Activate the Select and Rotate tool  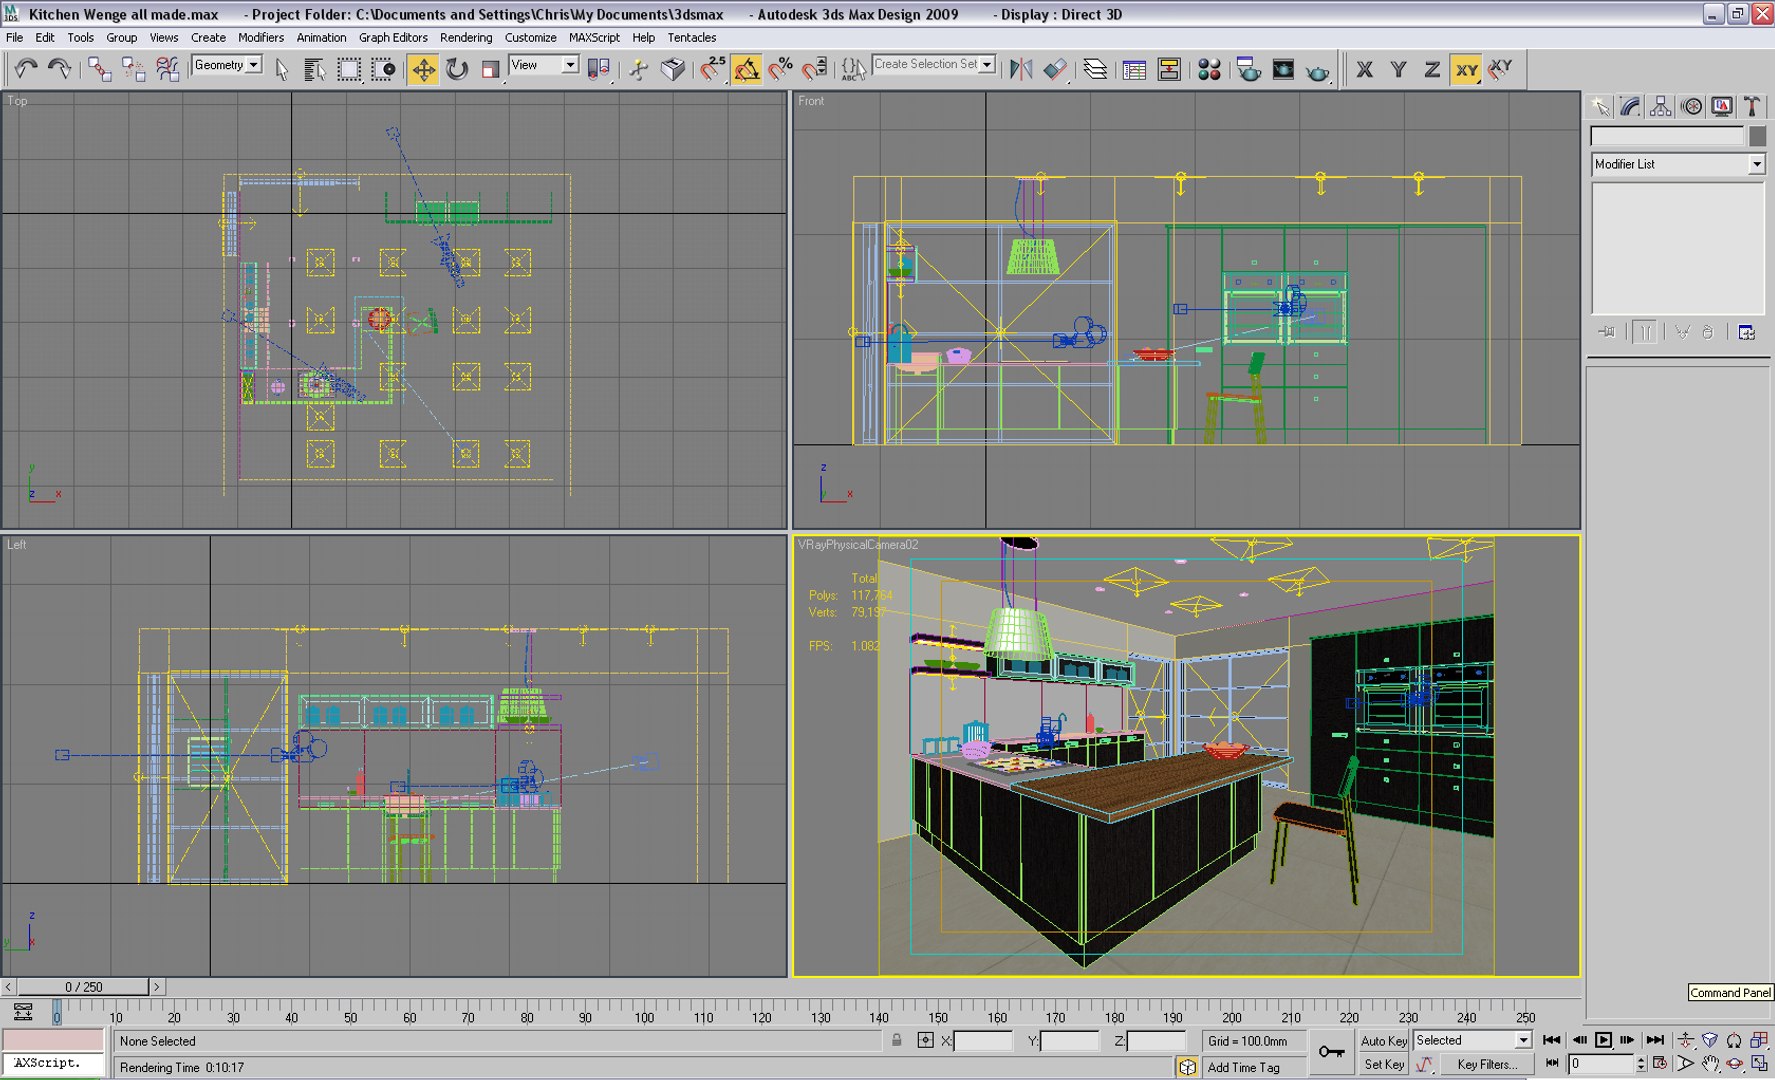(x=457, y=69)
